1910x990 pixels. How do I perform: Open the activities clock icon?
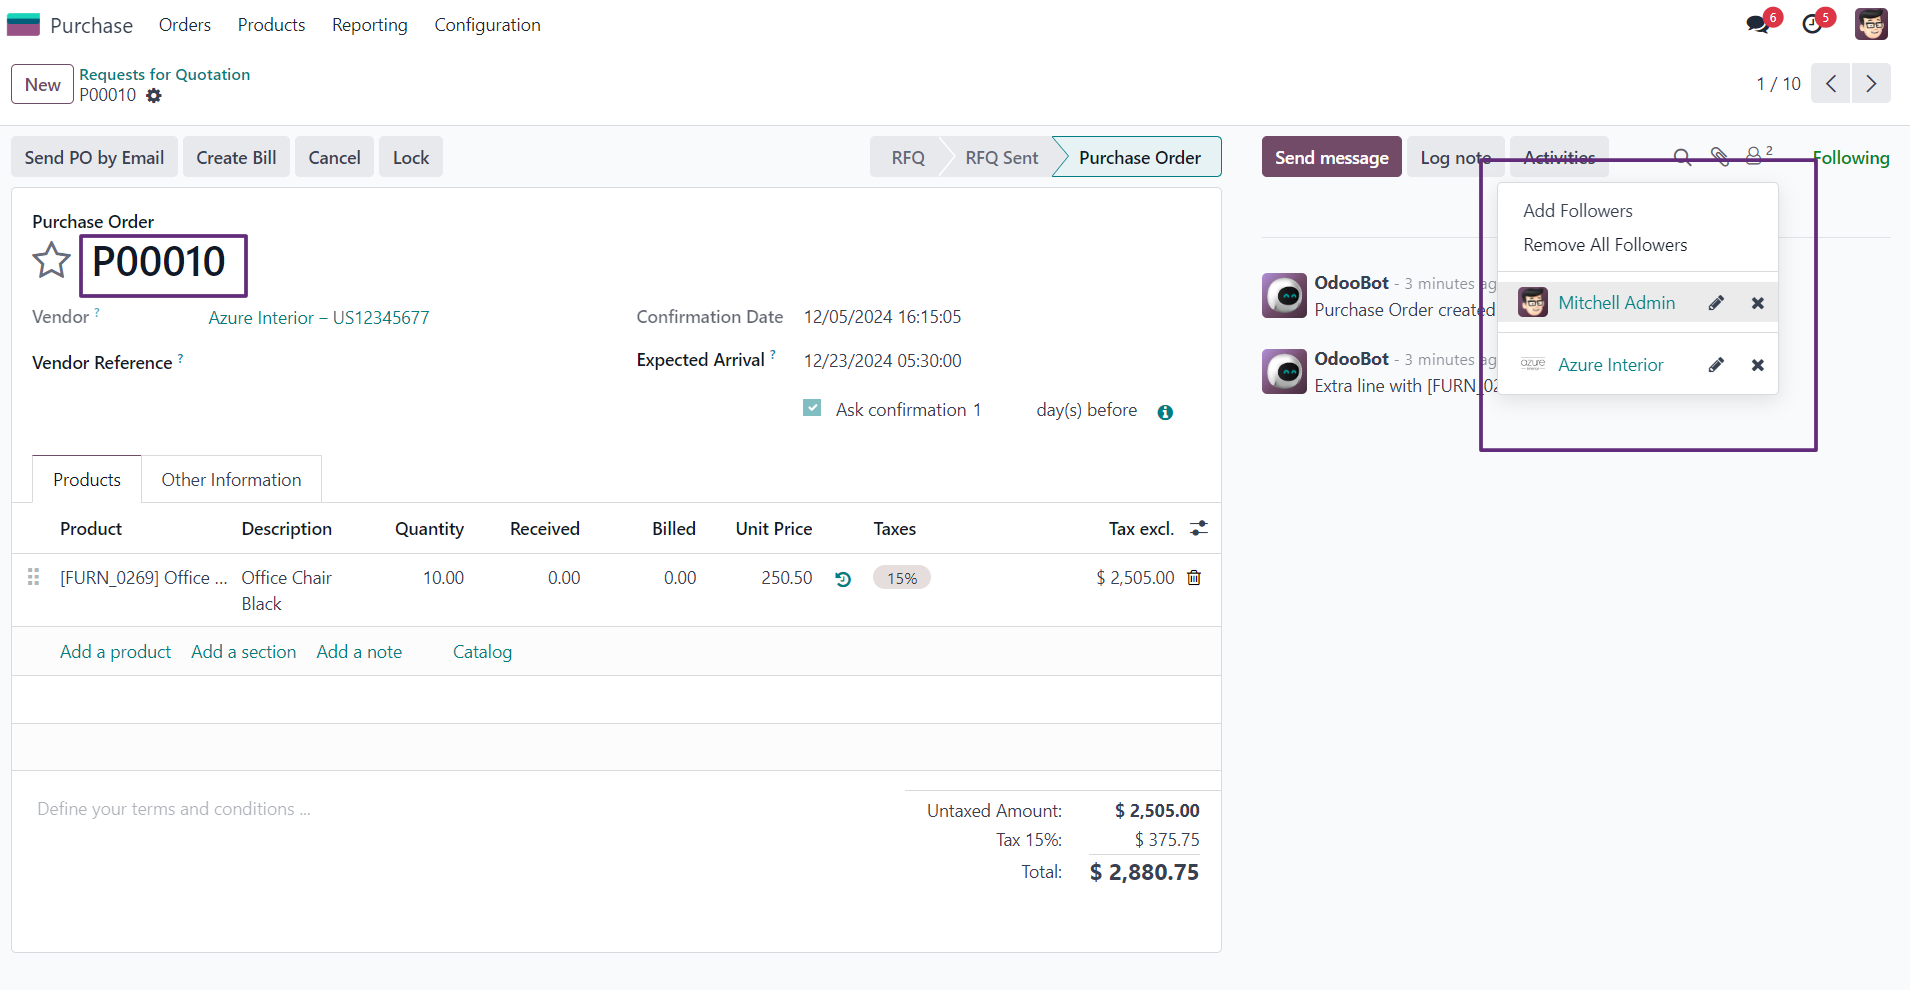point(1812,24)
